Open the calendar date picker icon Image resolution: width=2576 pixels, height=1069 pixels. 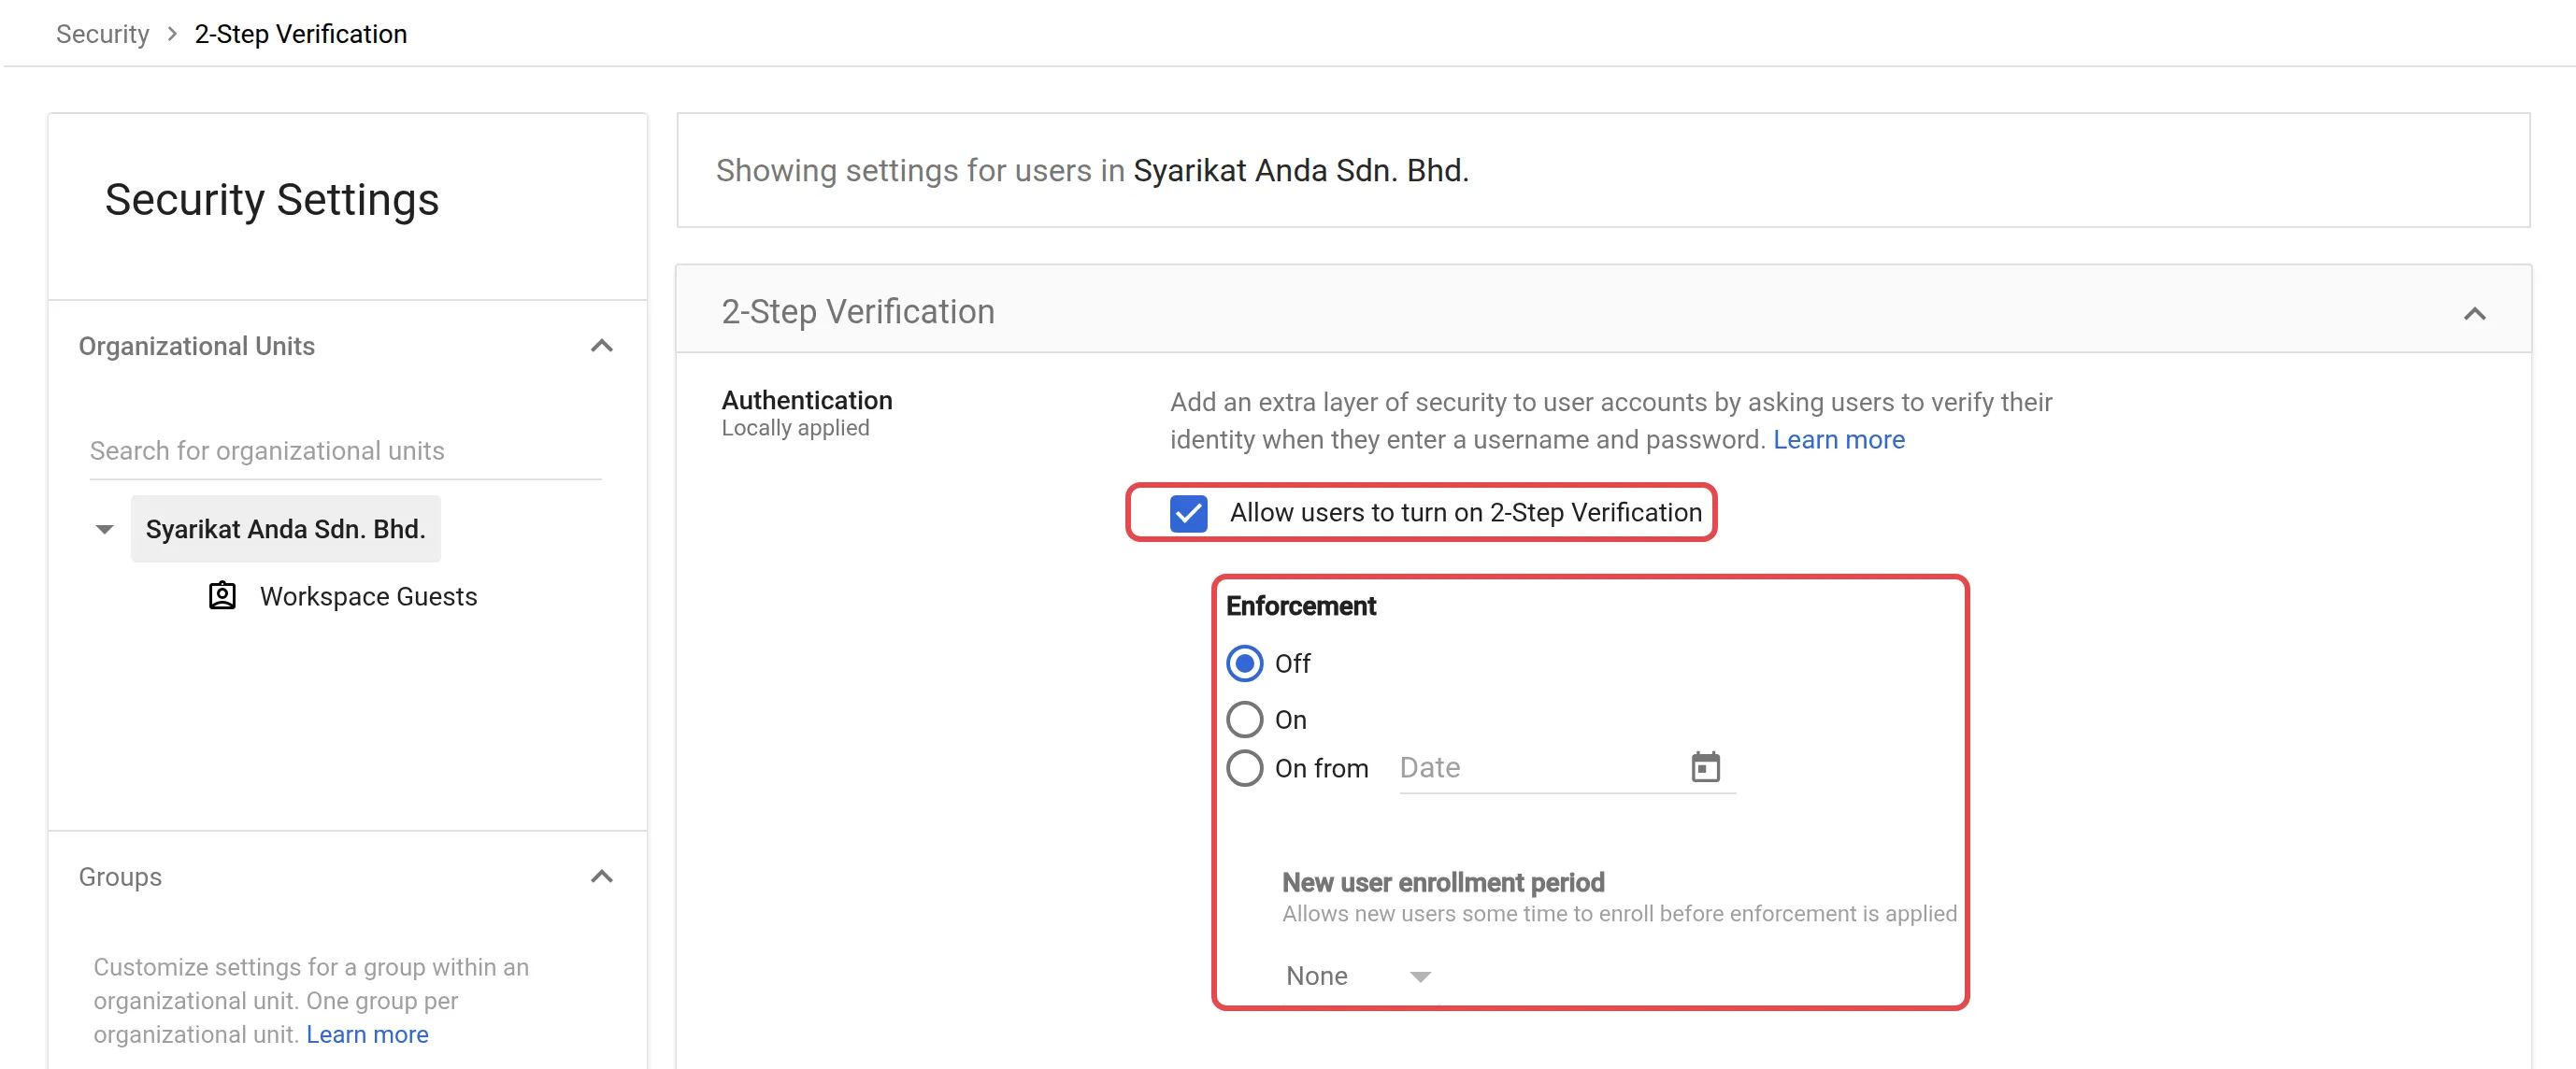(1705, 767)
